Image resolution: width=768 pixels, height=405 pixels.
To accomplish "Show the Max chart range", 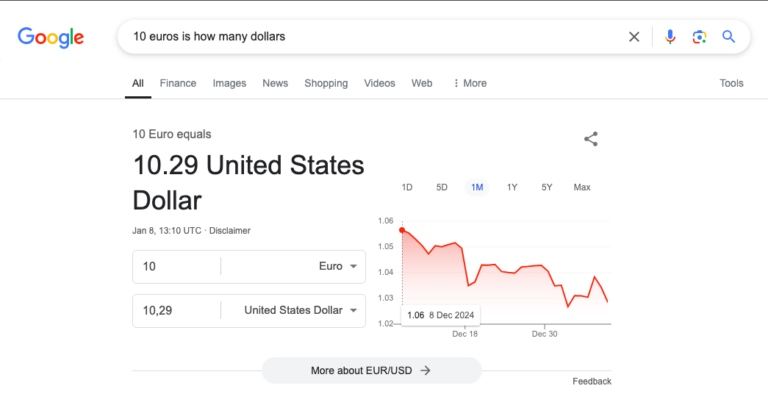I will [582, 187].
